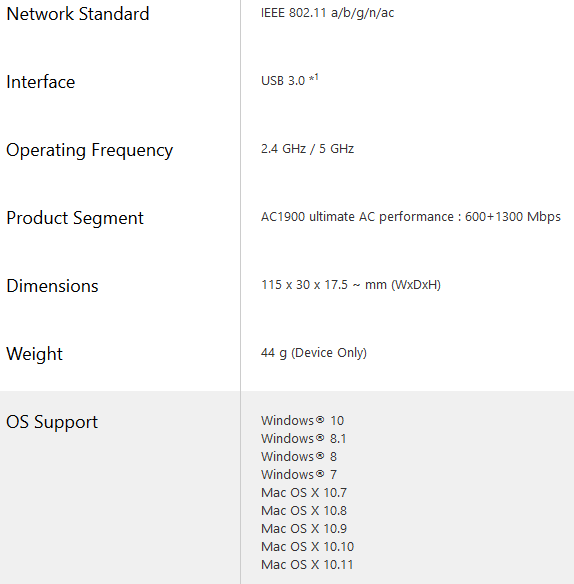Select the Mac OS X 10.11 entry

[x=307, y=565]
